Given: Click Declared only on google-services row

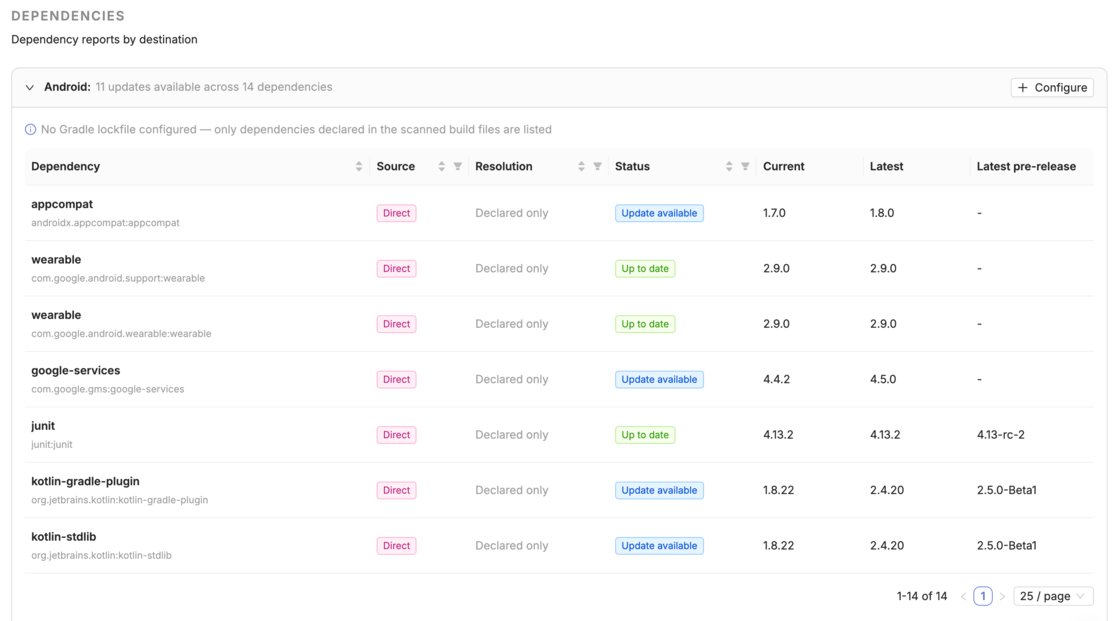Looking at the screenshot, I should tap(512, 379).
